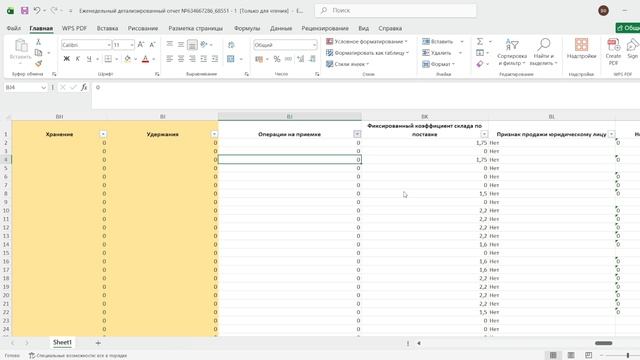Open Сортировка и фильтр menu
The width and height of the screenshot is (640, 360).
[512, 52]
